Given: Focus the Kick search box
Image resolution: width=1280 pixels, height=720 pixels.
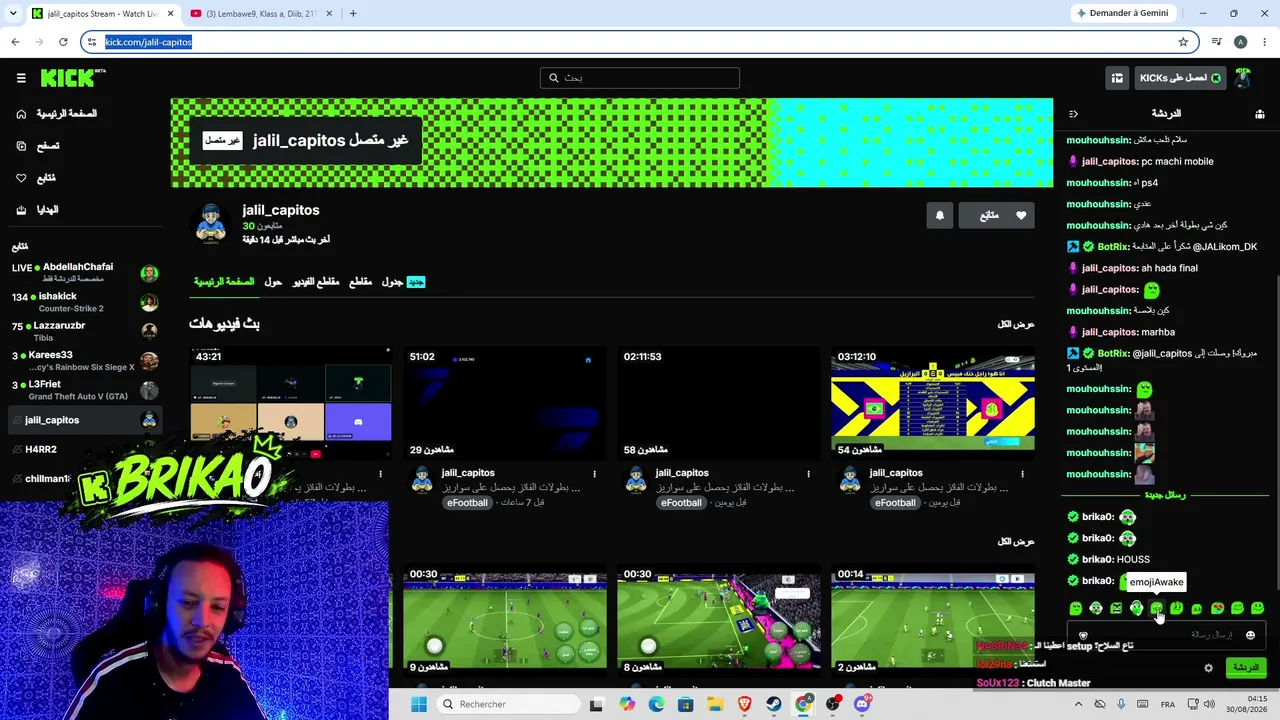Looking at the screenshot, I should [x=640, y=78].
